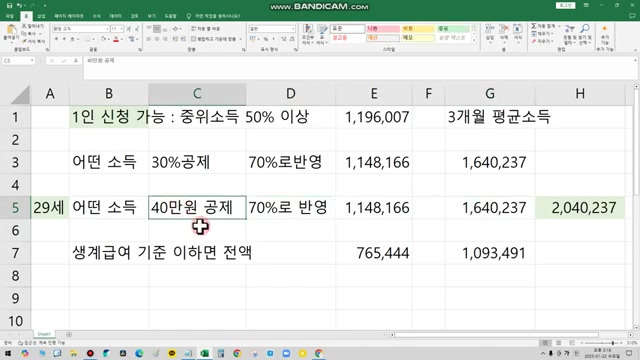Click the Delete cells icon
This screenshot has width=640, height=360.
click(504, 29)
